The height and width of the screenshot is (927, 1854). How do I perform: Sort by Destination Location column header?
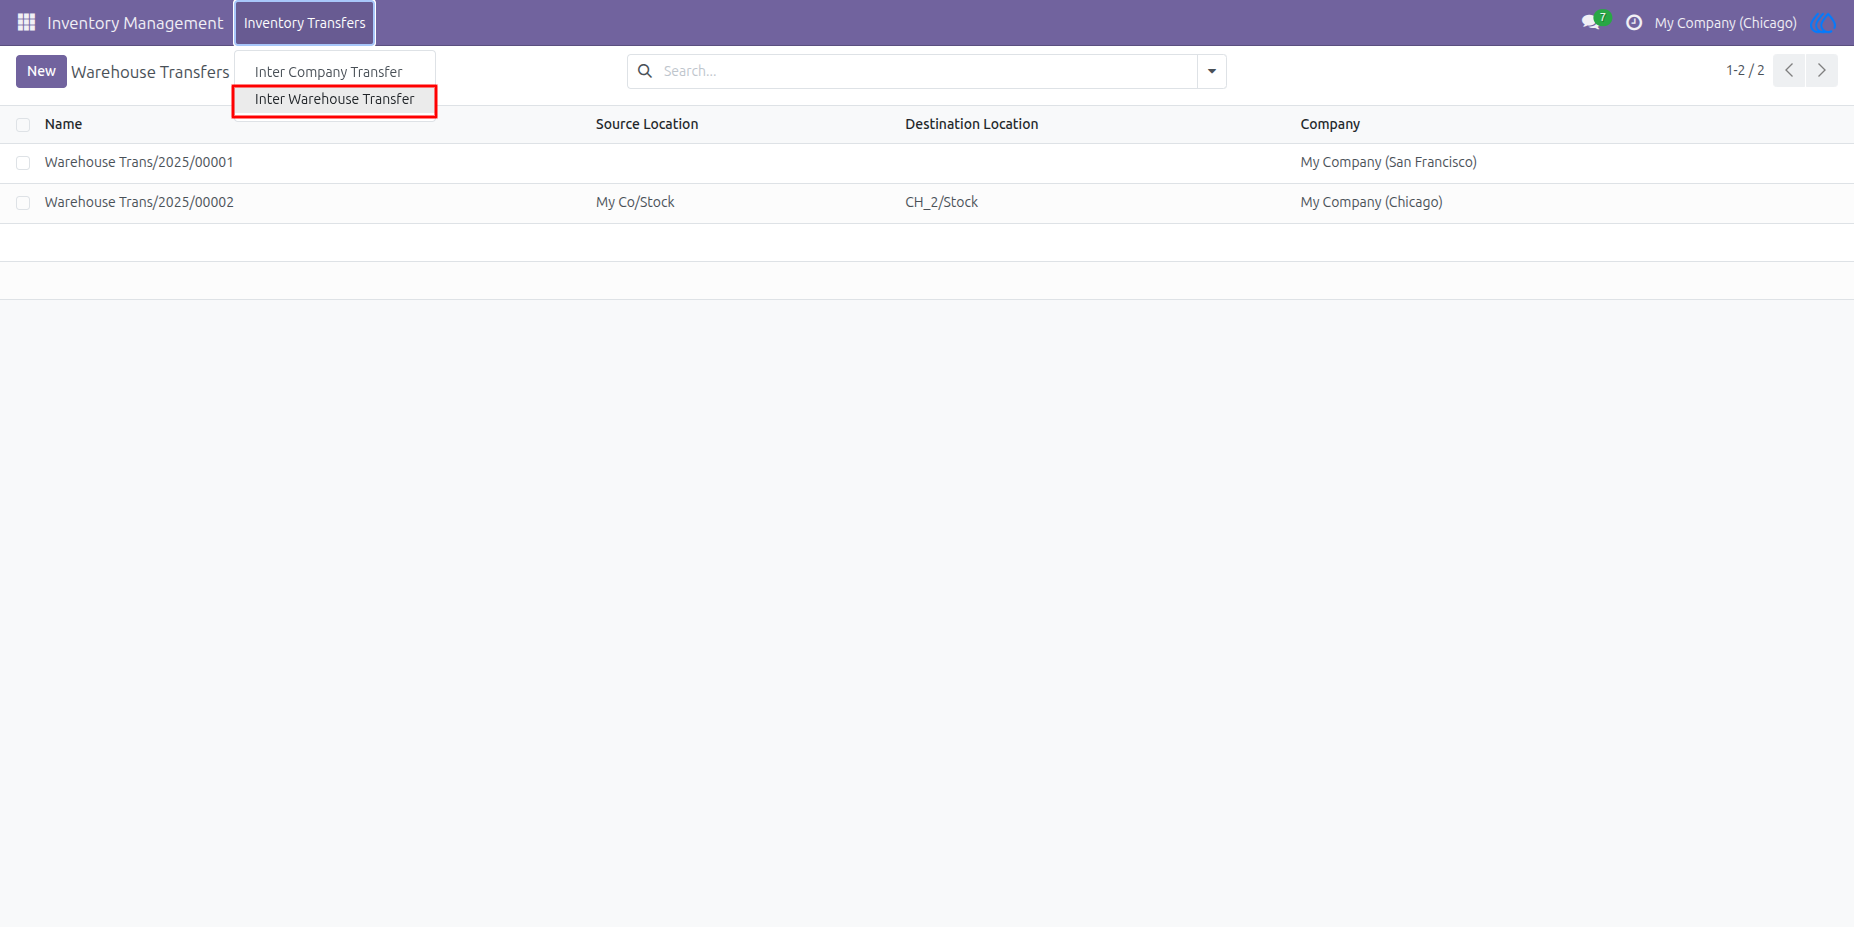point(972,124)
